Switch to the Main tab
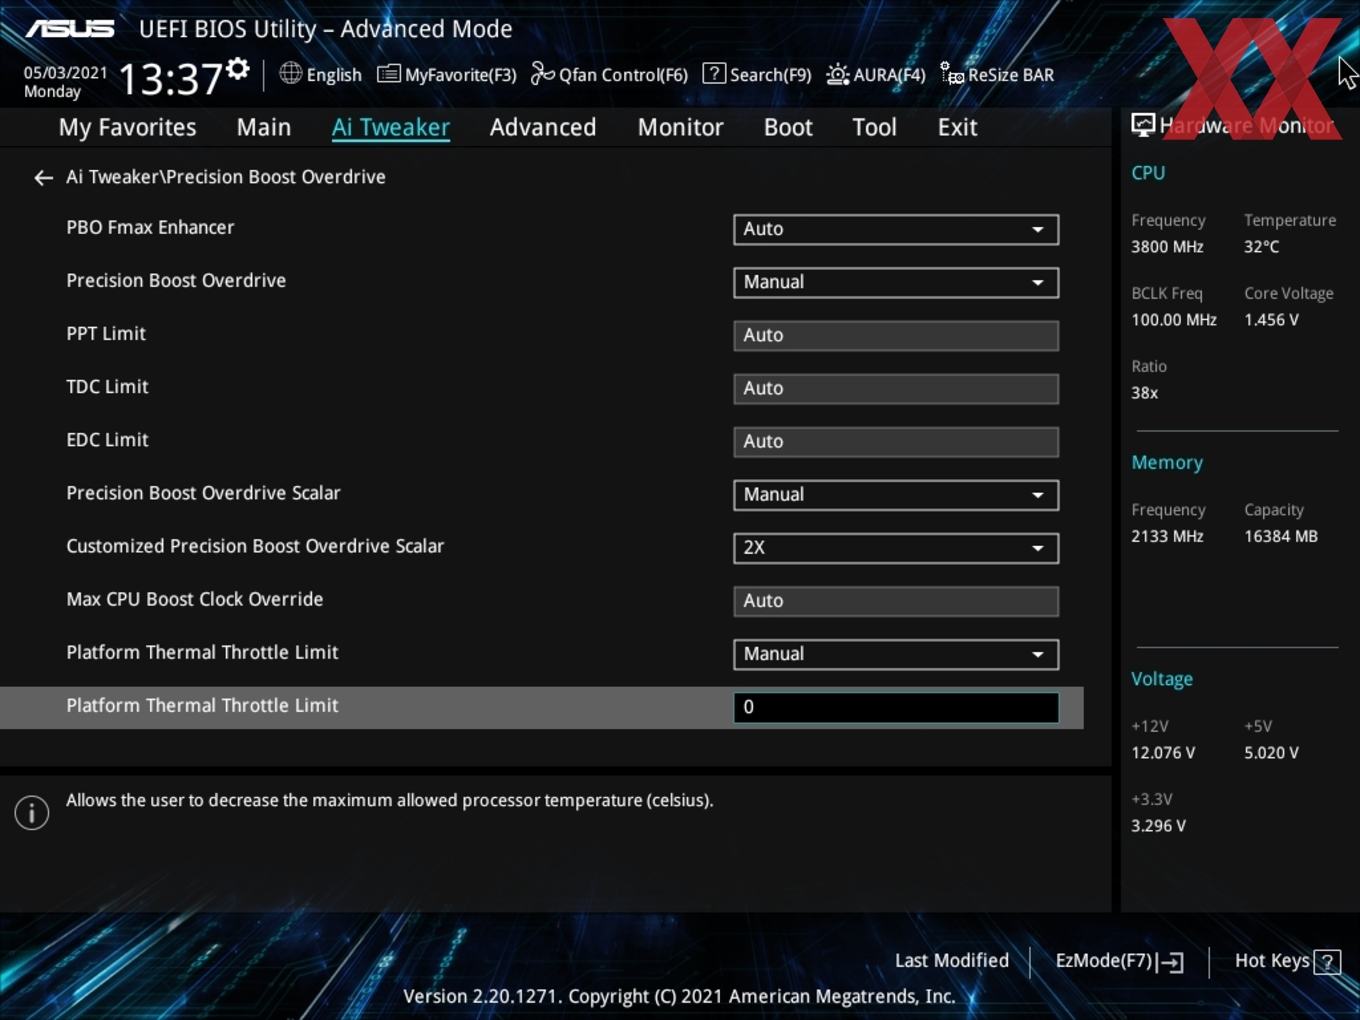Viewport: 1360px width, 1020px height. 264,127
